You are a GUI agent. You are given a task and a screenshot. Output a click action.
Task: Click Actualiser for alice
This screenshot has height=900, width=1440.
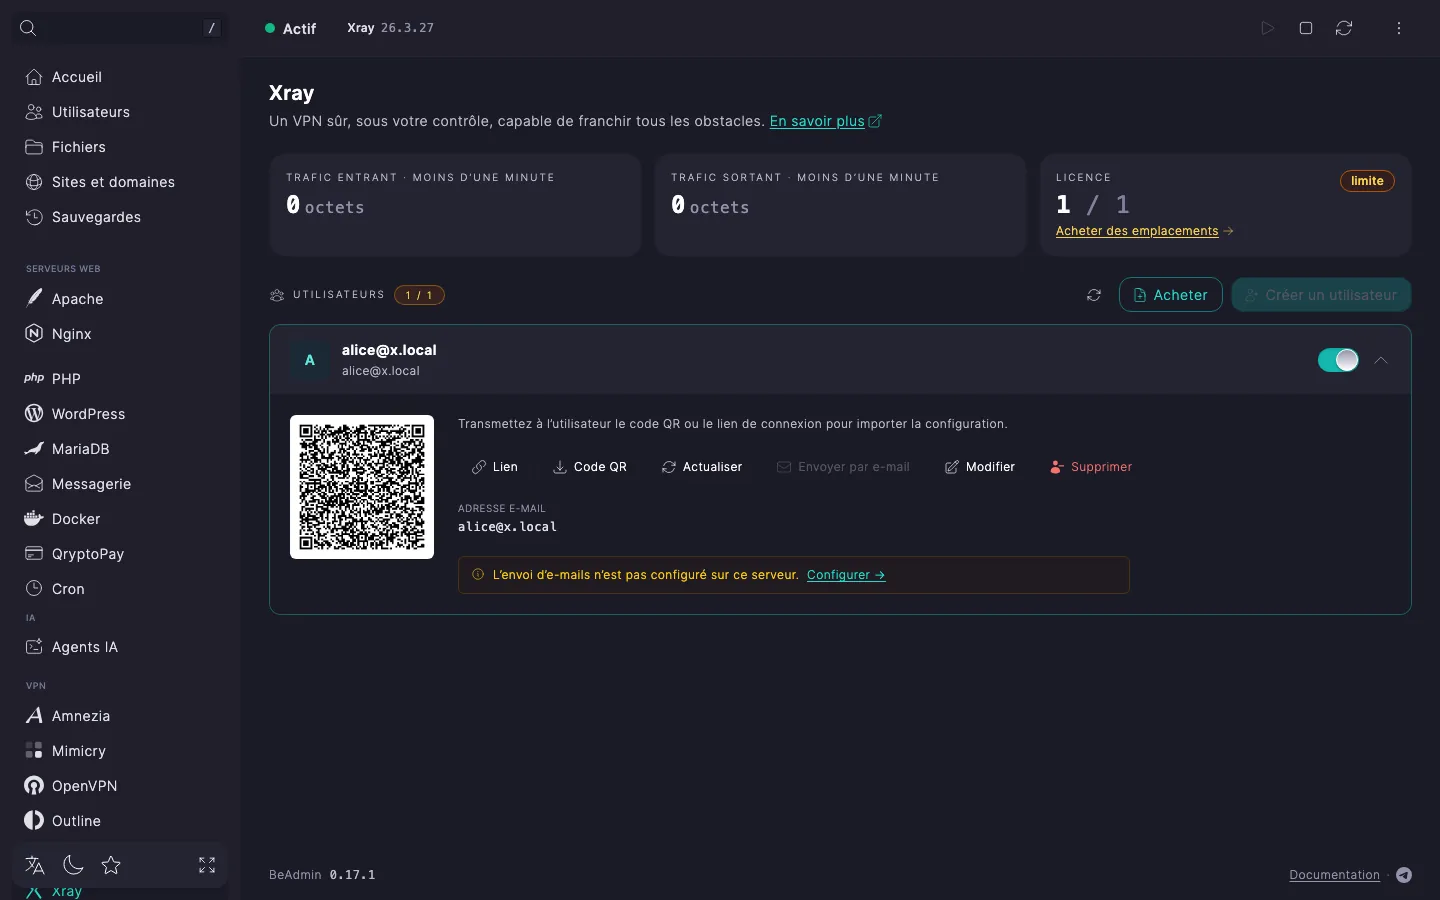tap(702, 467)
